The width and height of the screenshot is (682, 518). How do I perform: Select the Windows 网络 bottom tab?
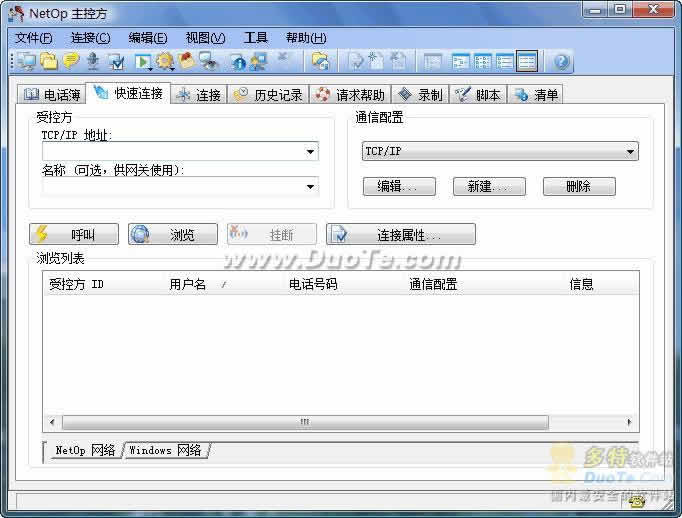click(x=166, y=451)
